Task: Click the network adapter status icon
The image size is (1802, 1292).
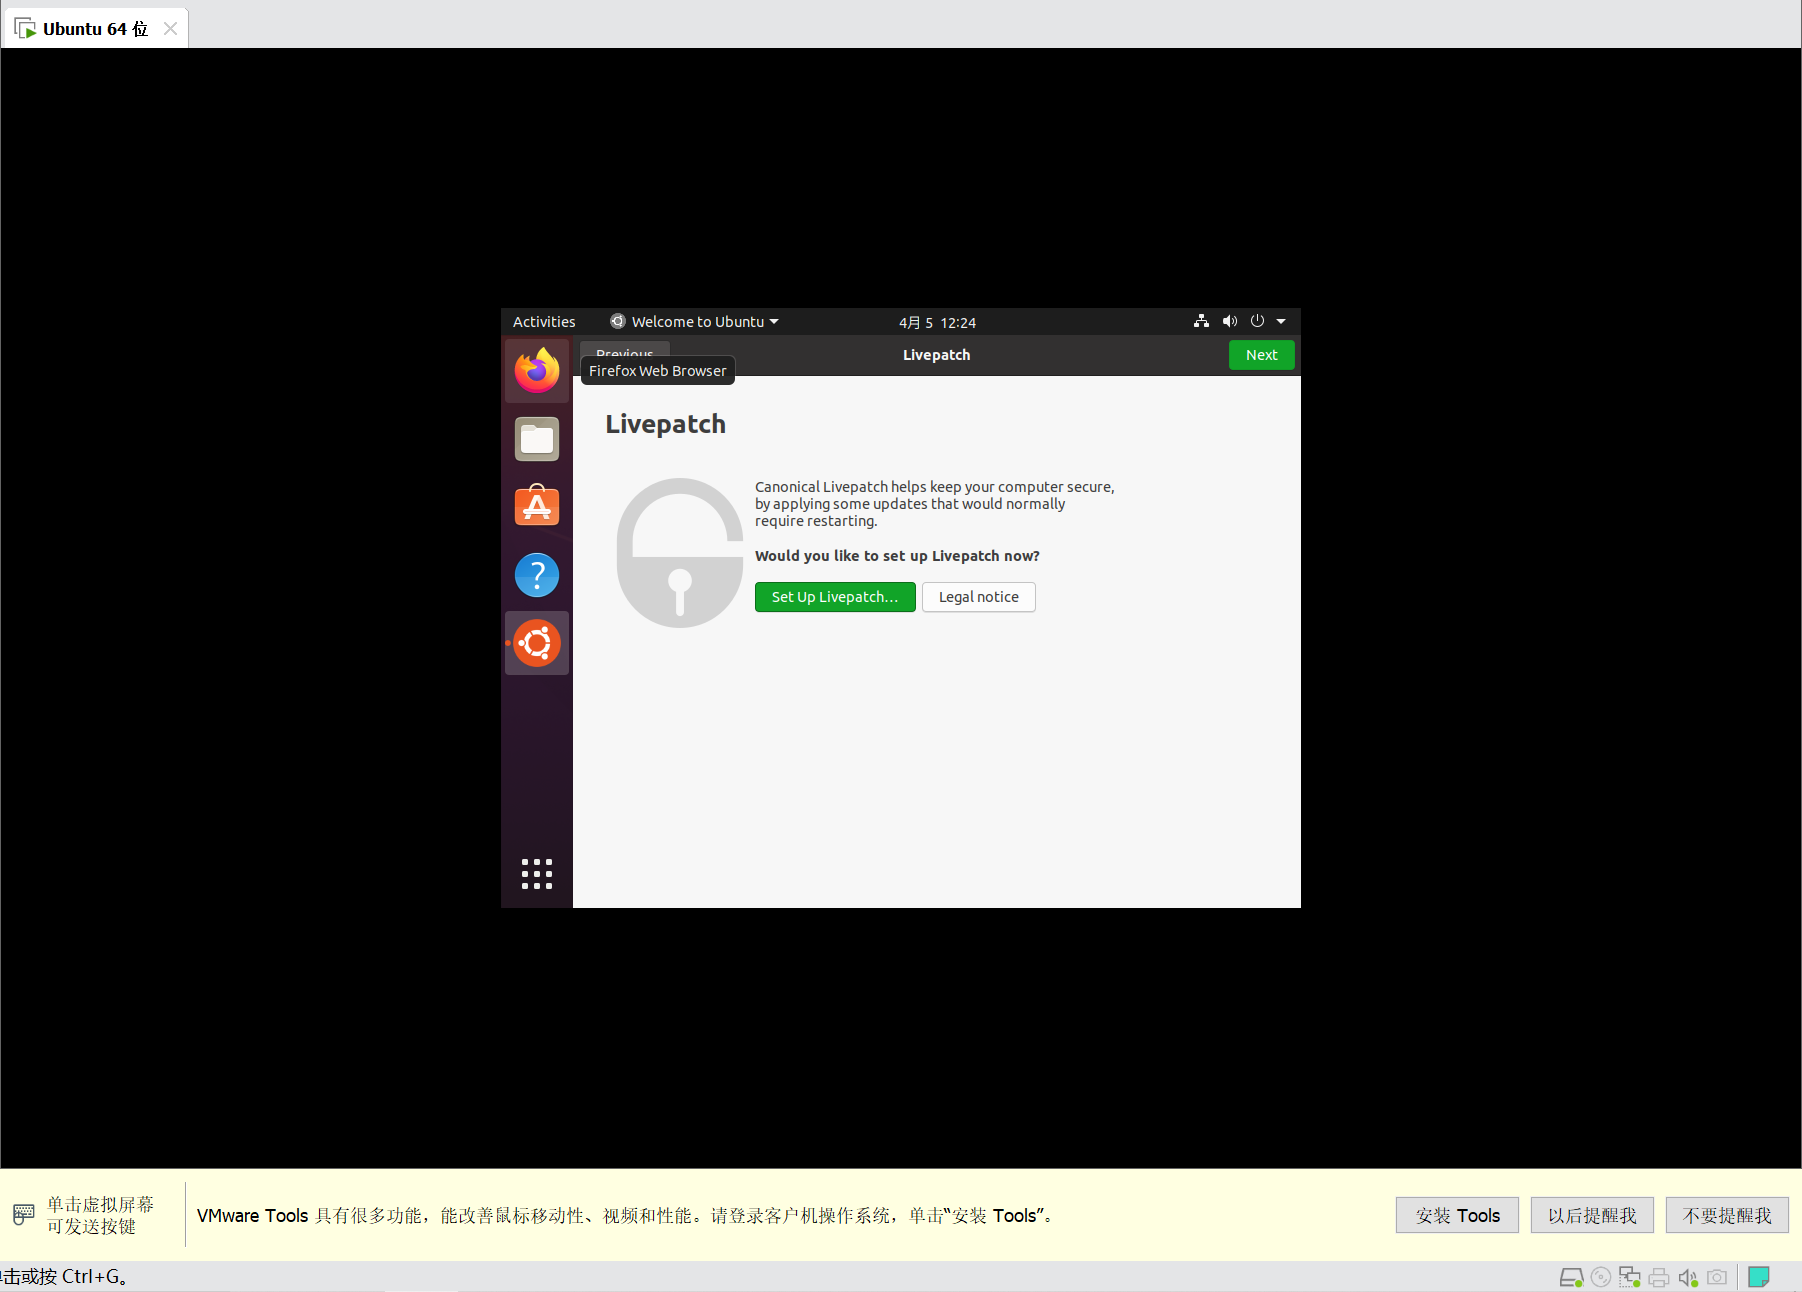Action: pyautogui.click(x=1630, y=1277)
